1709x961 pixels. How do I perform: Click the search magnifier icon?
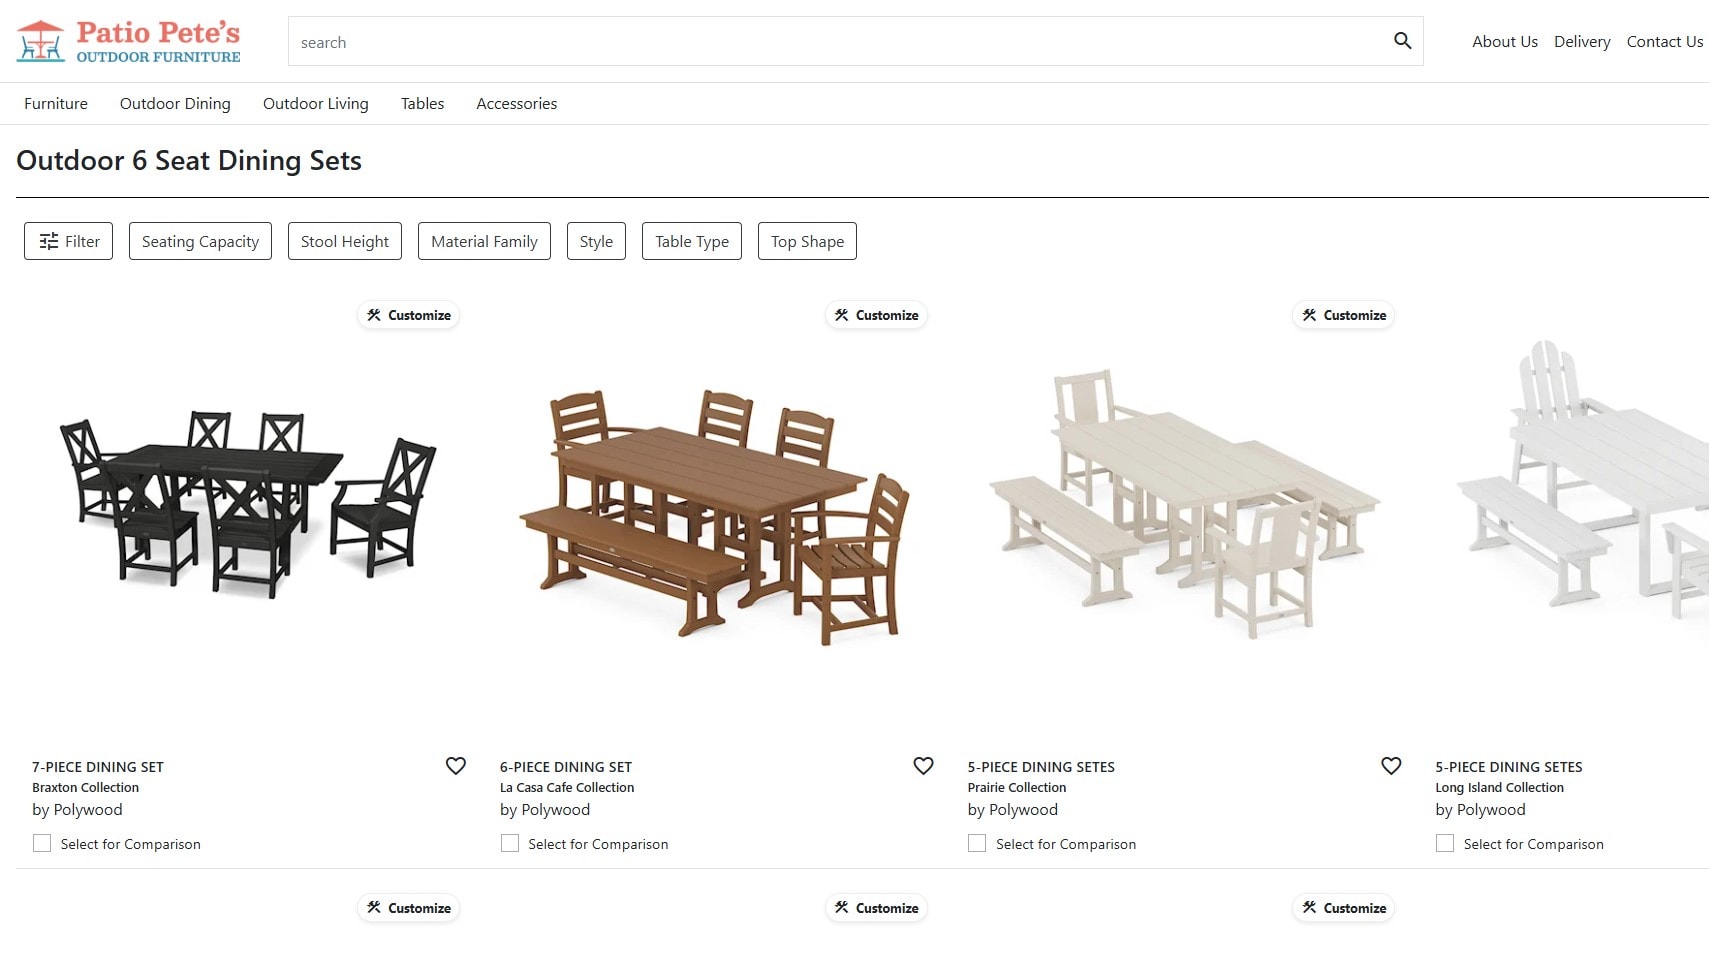click(1402, 41)
